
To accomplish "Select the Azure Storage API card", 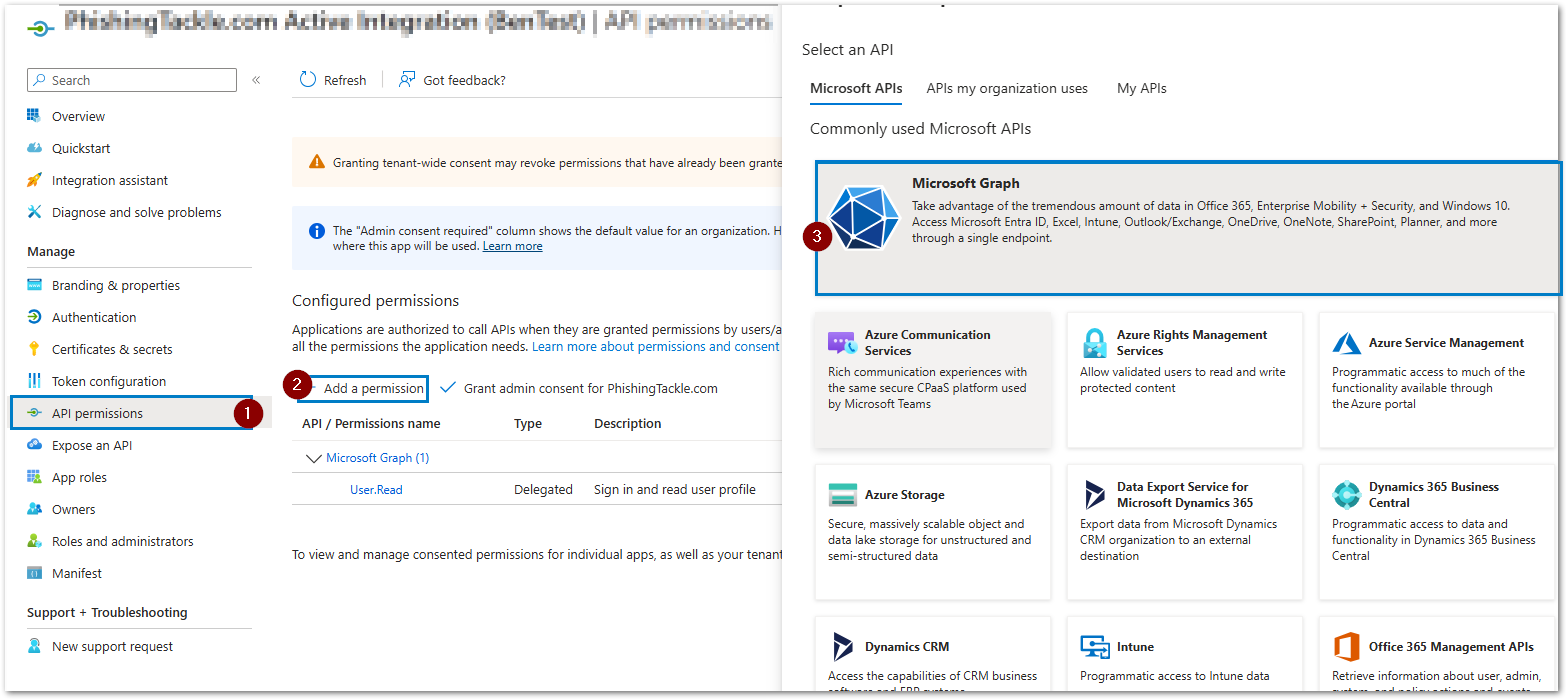I will click(x=933, y=532).
